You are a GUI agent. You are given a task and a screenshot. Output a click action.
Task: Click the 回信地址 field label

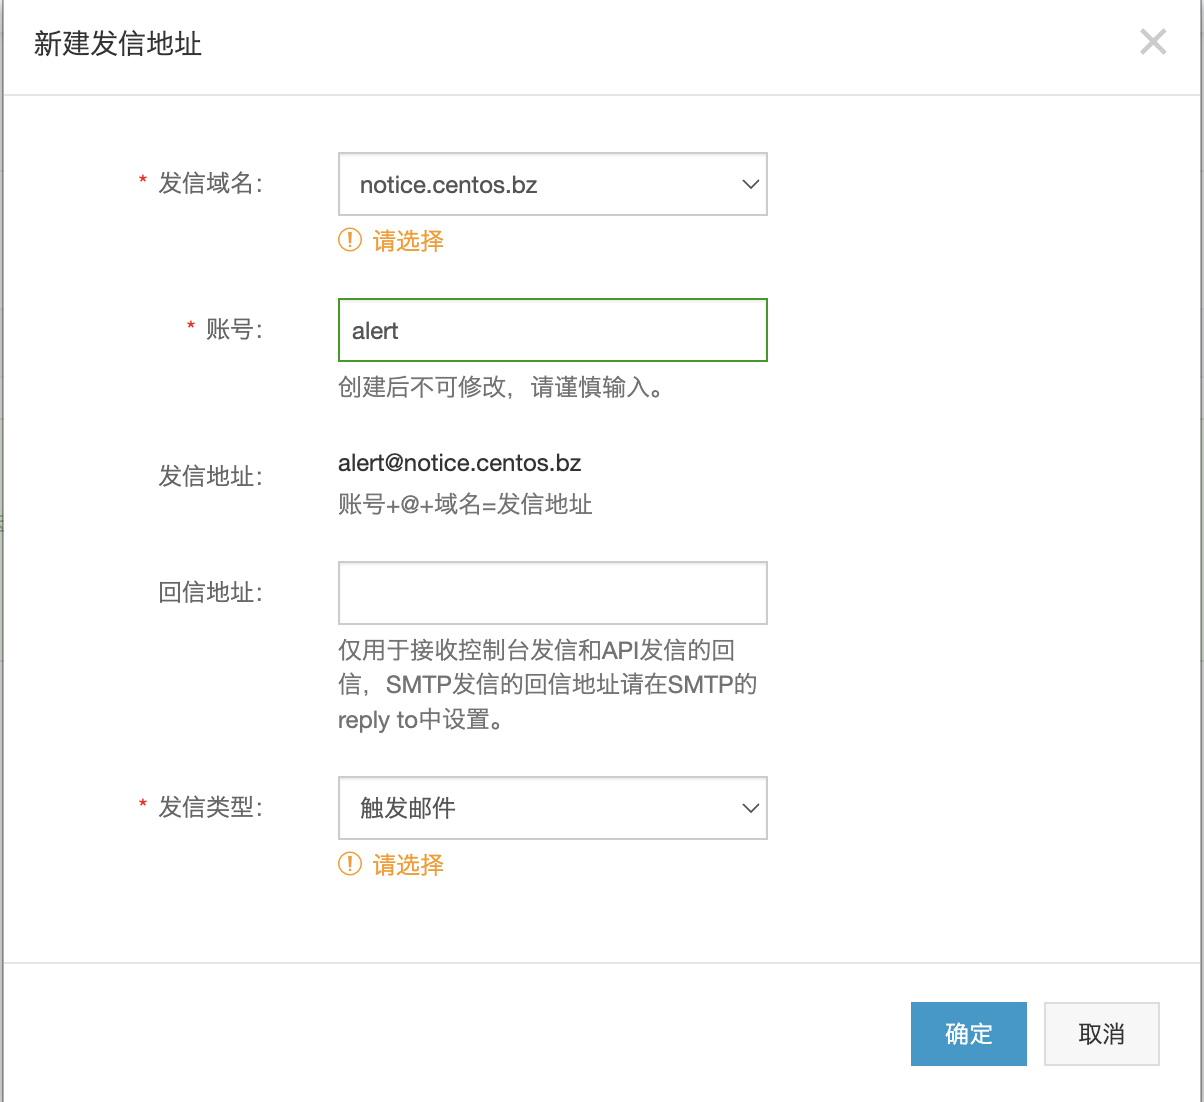click(210, 593)
